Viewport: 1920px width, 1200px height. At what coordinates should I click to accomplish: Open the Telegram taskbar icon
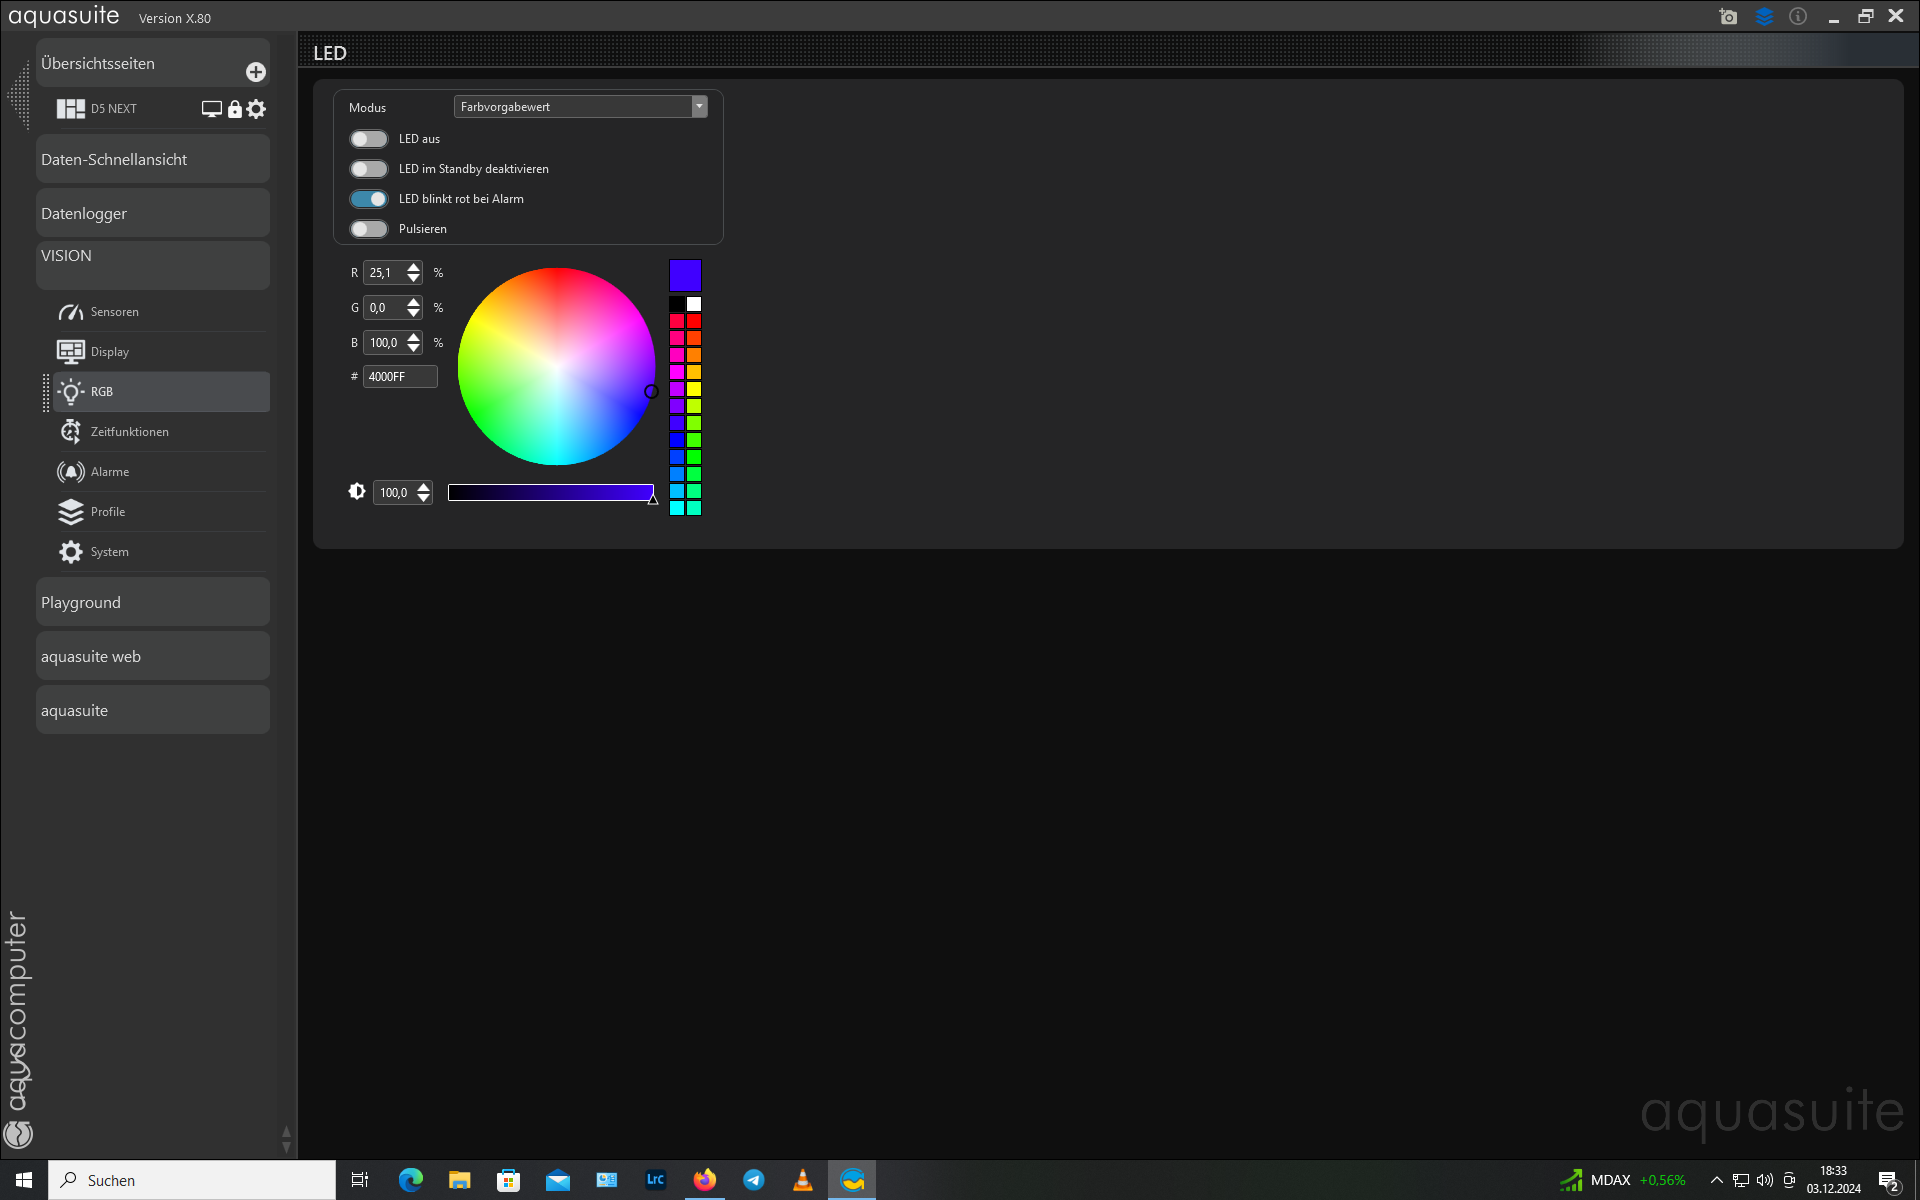click(x=754, y=1180)
